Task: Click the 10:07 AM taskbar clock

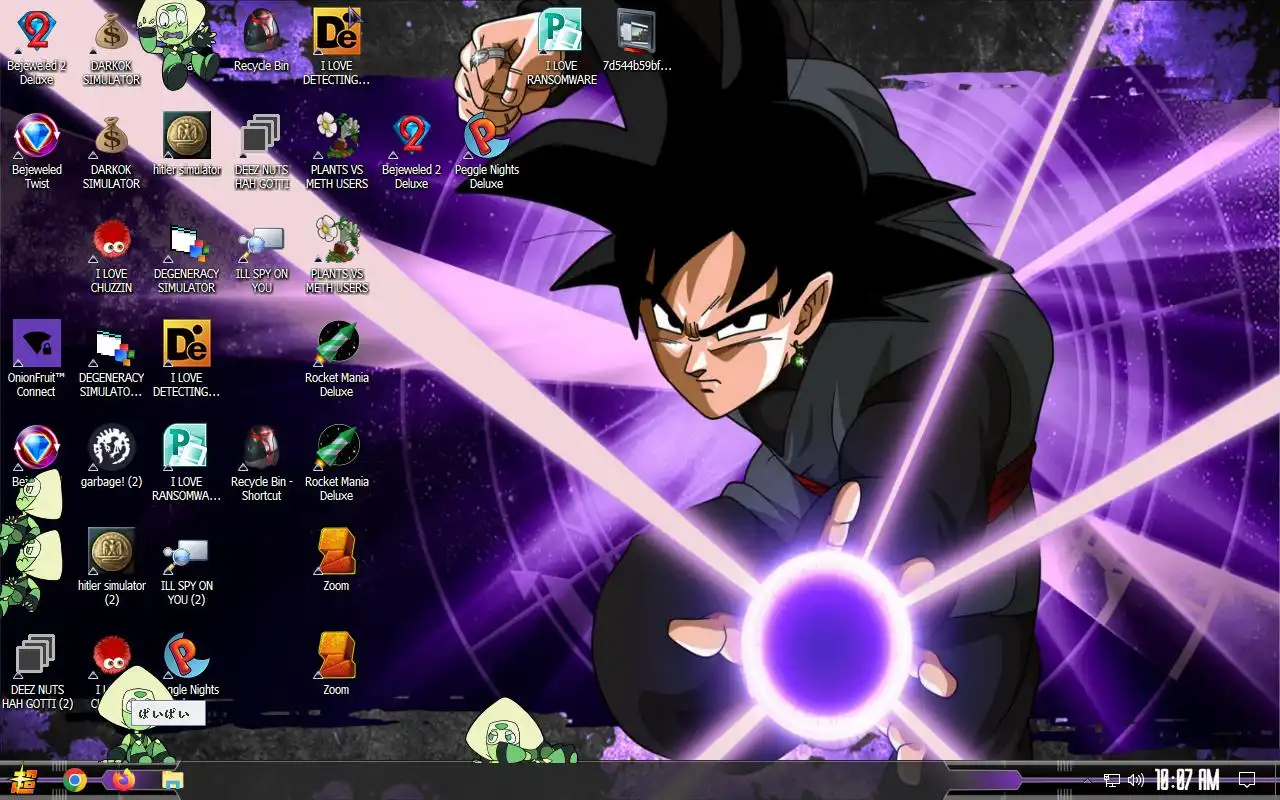Action: tap(1187, 780)
